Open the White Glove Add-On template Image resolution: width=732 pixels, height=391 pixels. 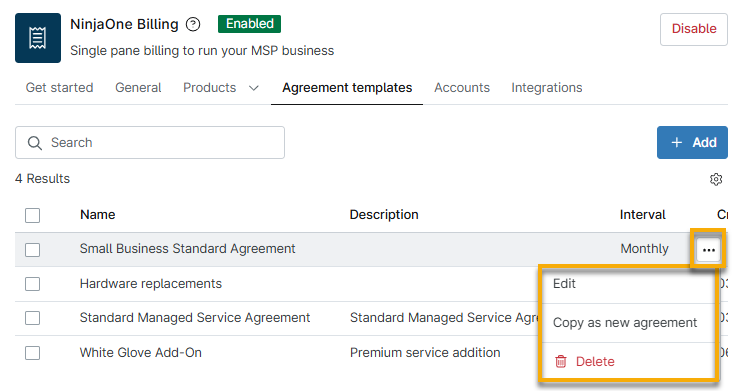141,353
